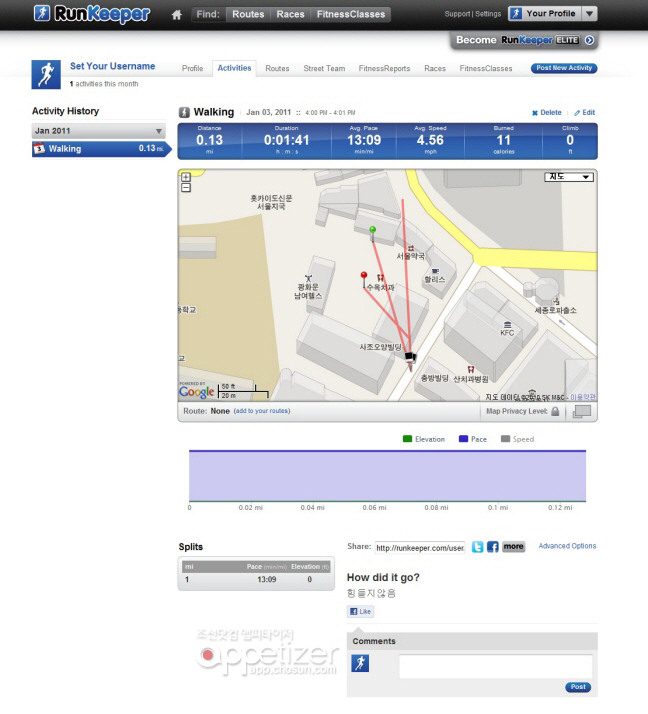The width and height of the screenshot is (648, 714).
Task: Go to the home icon
Action: click(177, 15)
